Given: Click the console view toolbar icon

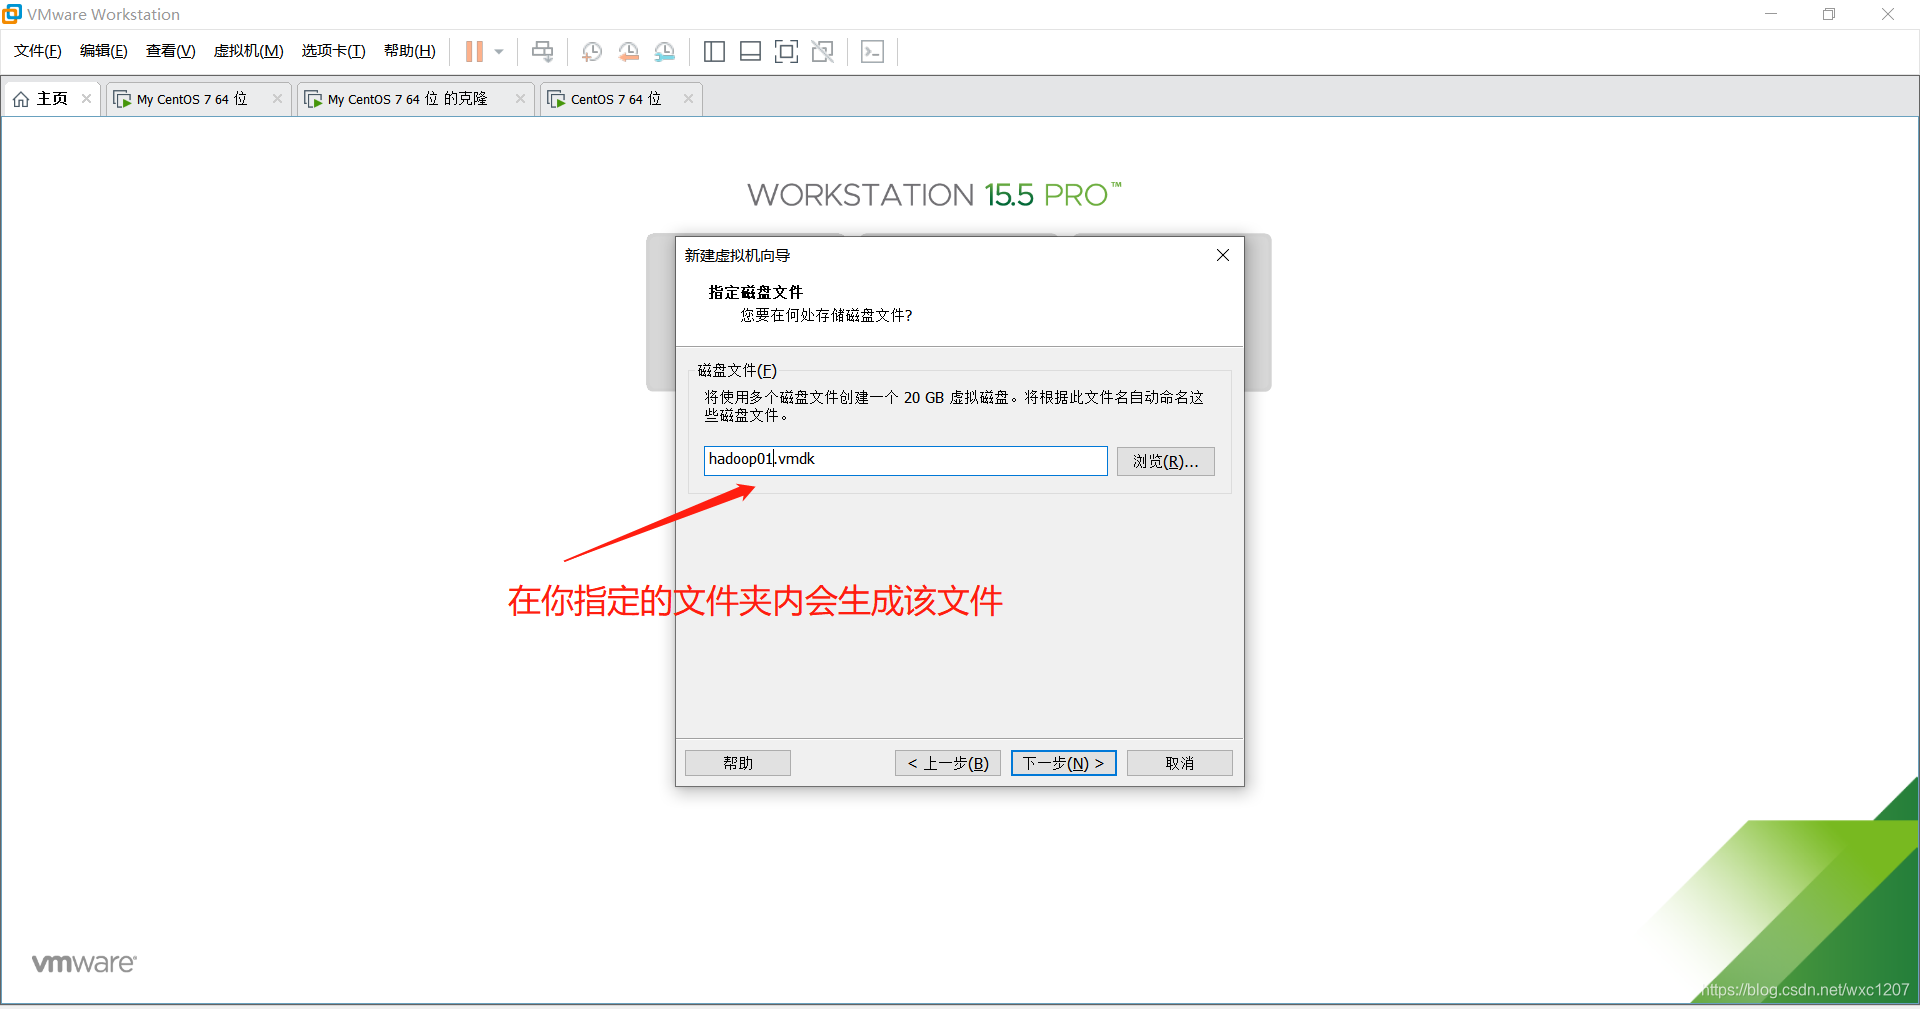Looking at the screenshot, I should point(872,51).
